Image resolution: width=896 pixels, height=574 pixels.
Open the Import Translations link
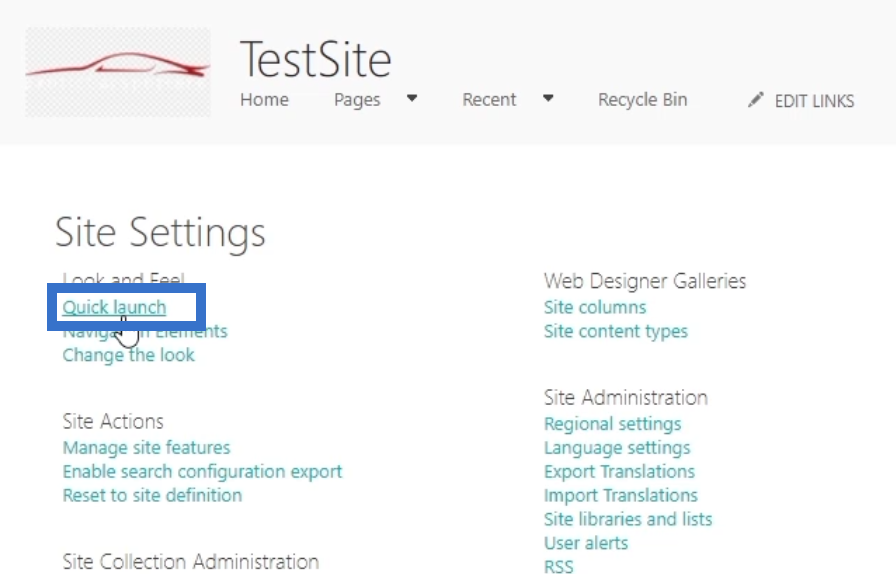click(x=621, y=495)
